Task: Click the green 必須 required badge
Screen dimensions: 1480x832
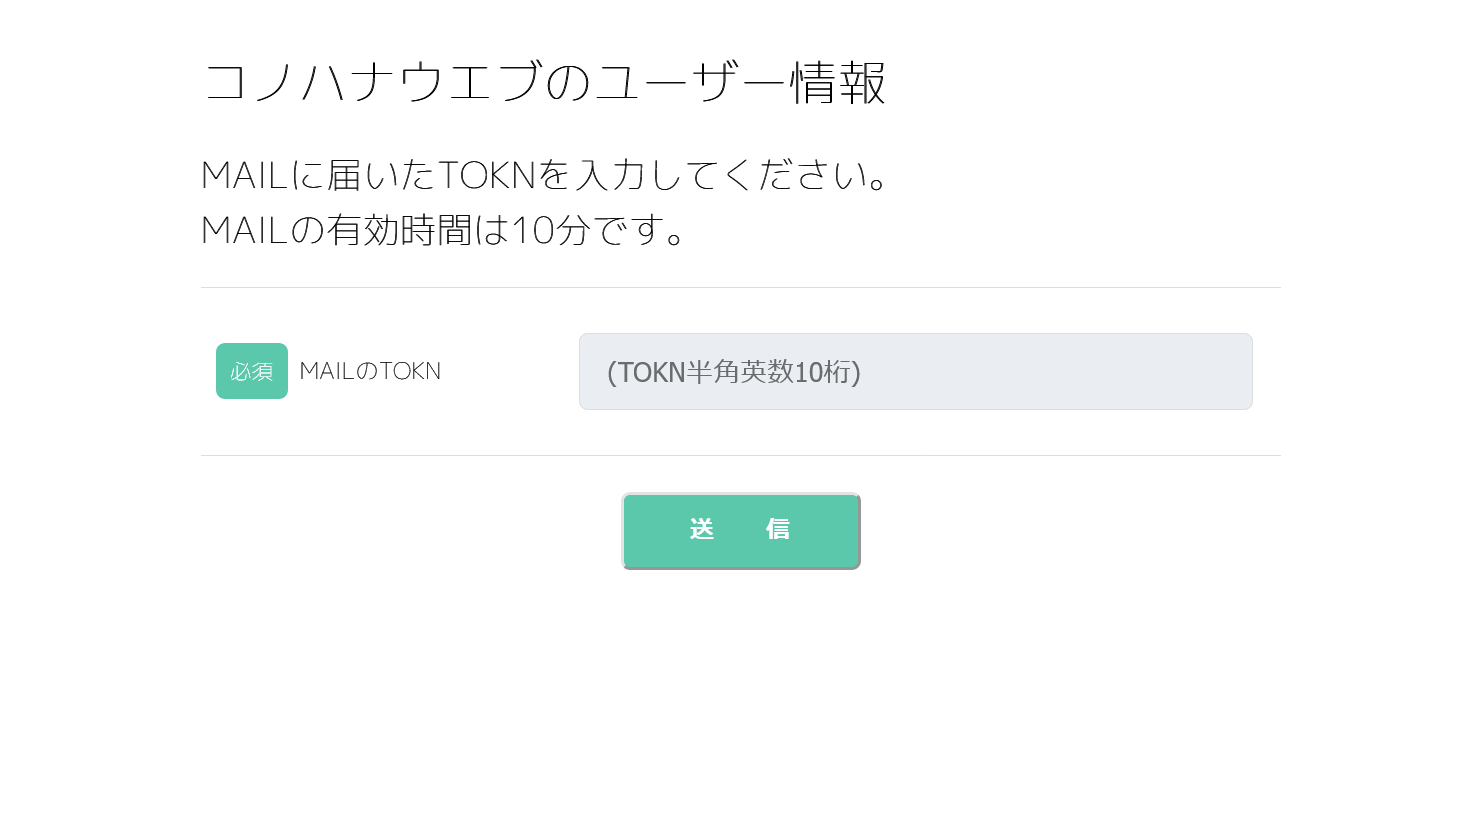Action: [252, 371]
